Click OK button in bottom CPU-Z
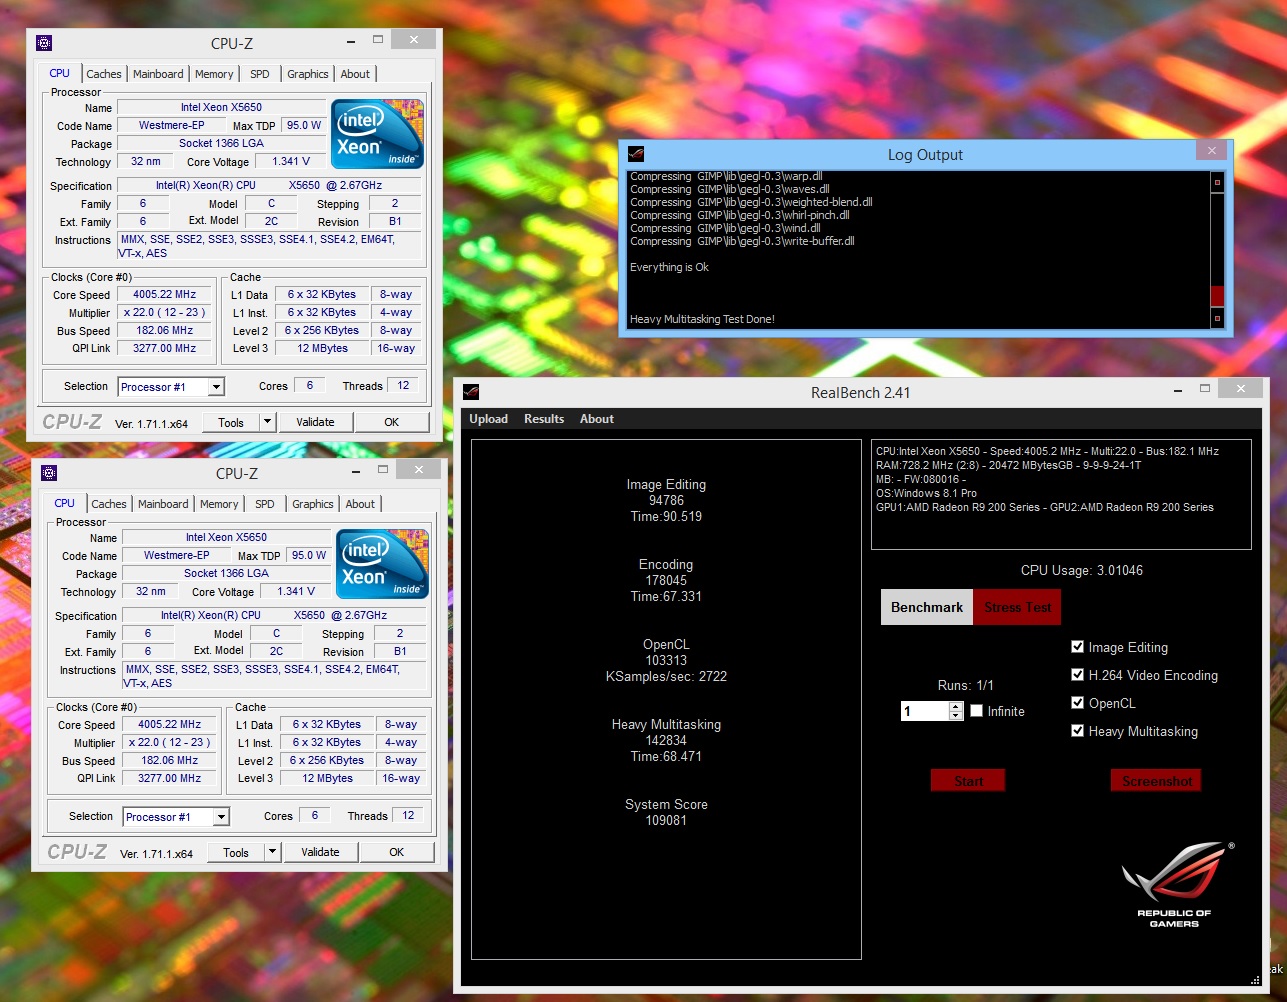1287x1002 pixels. pos(397,852)
